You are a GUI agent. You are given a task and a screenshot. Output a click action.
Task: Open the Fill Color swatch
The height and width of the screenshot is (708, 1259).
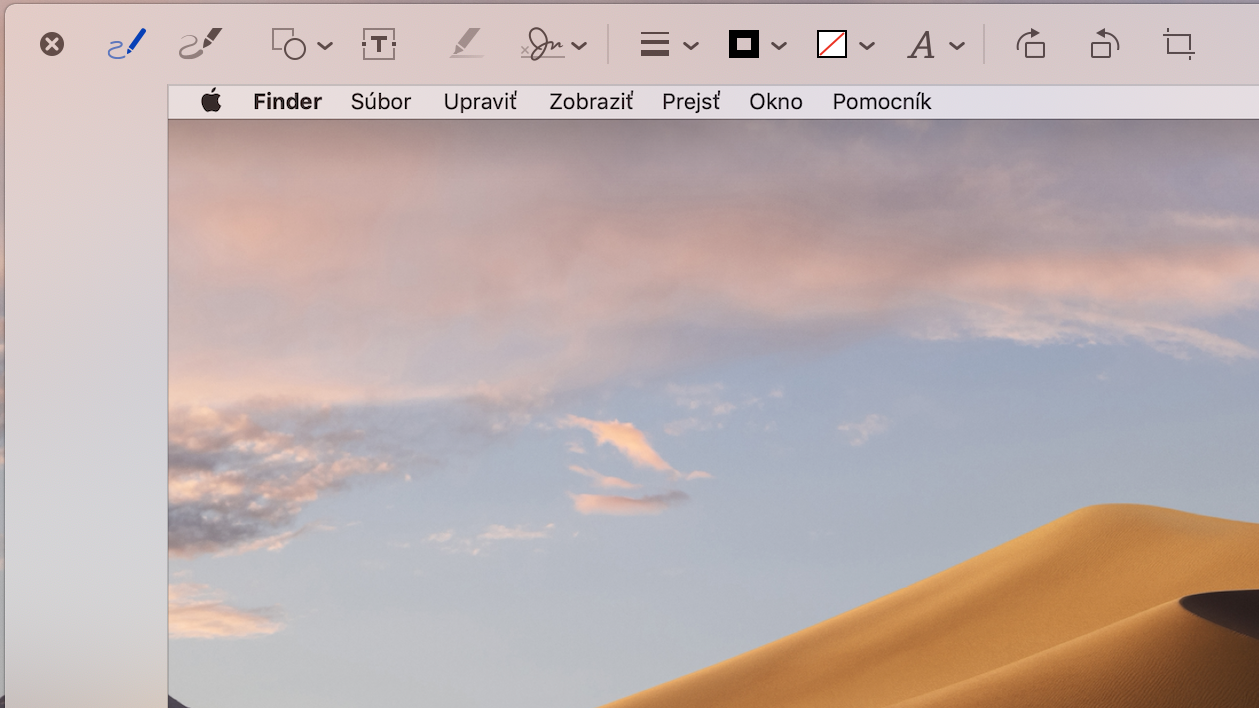(x=832, y=44)
